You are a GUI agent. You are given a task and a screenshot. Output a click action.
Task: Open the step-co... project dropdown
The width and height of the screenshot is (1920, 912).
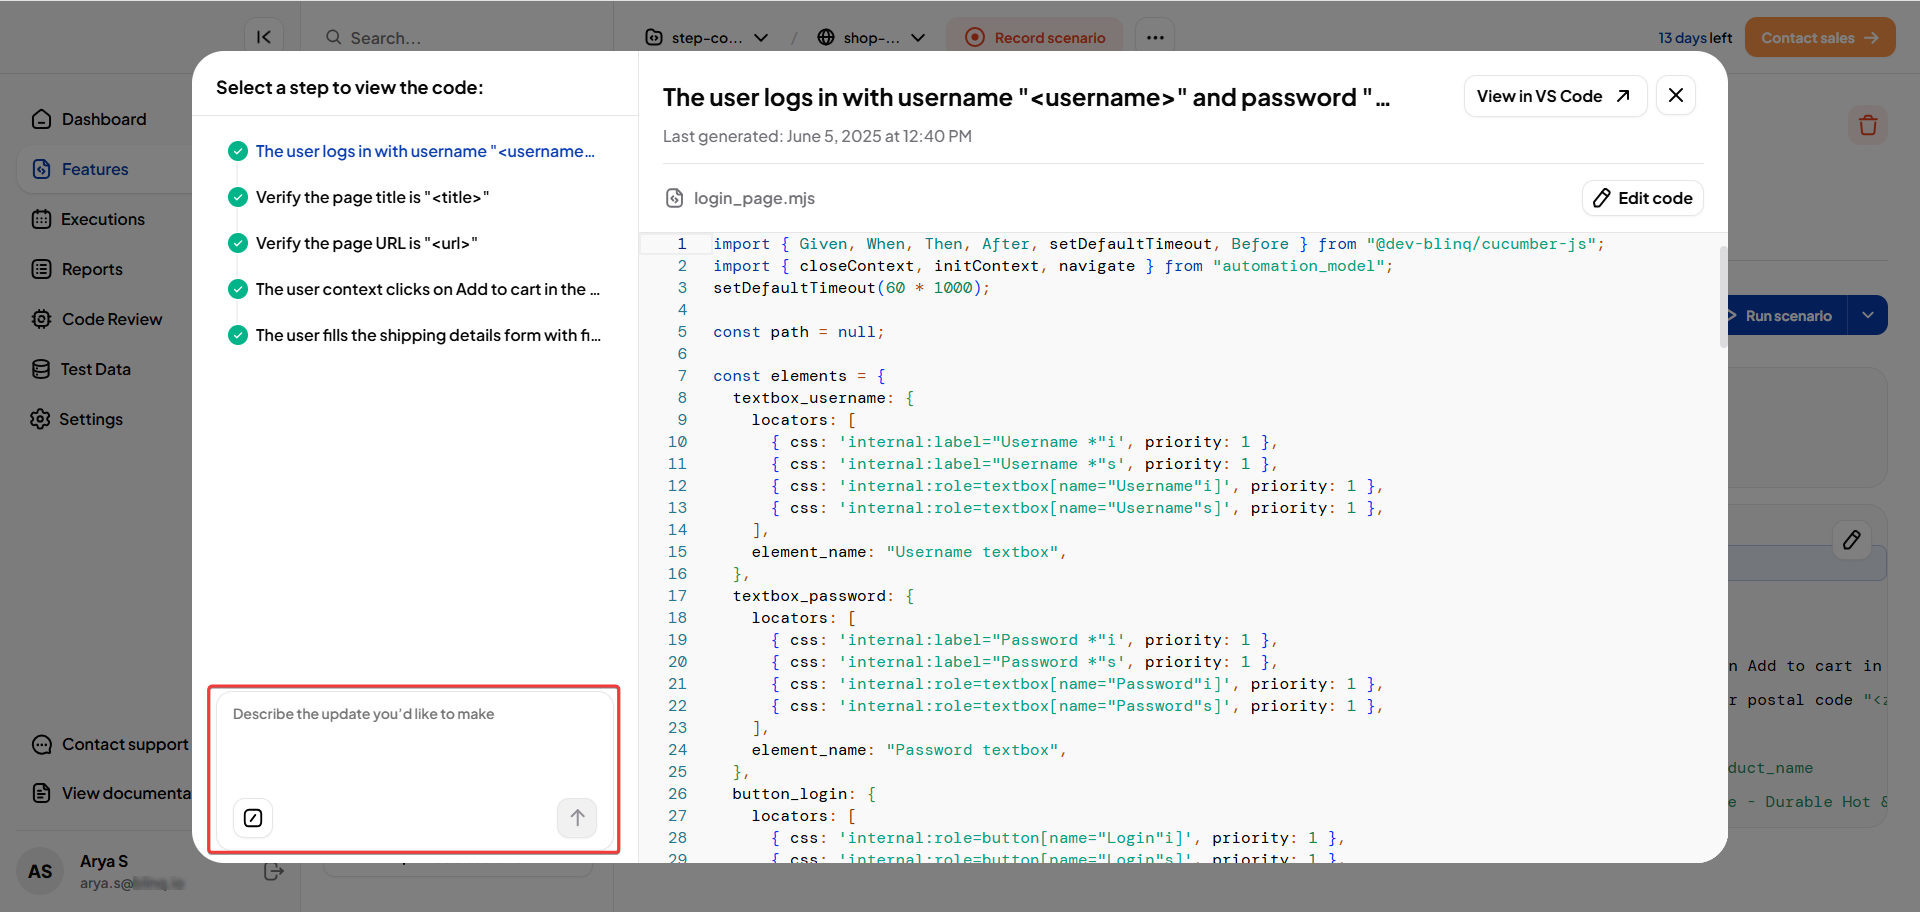pyautogui.click(x=707, y=38)
